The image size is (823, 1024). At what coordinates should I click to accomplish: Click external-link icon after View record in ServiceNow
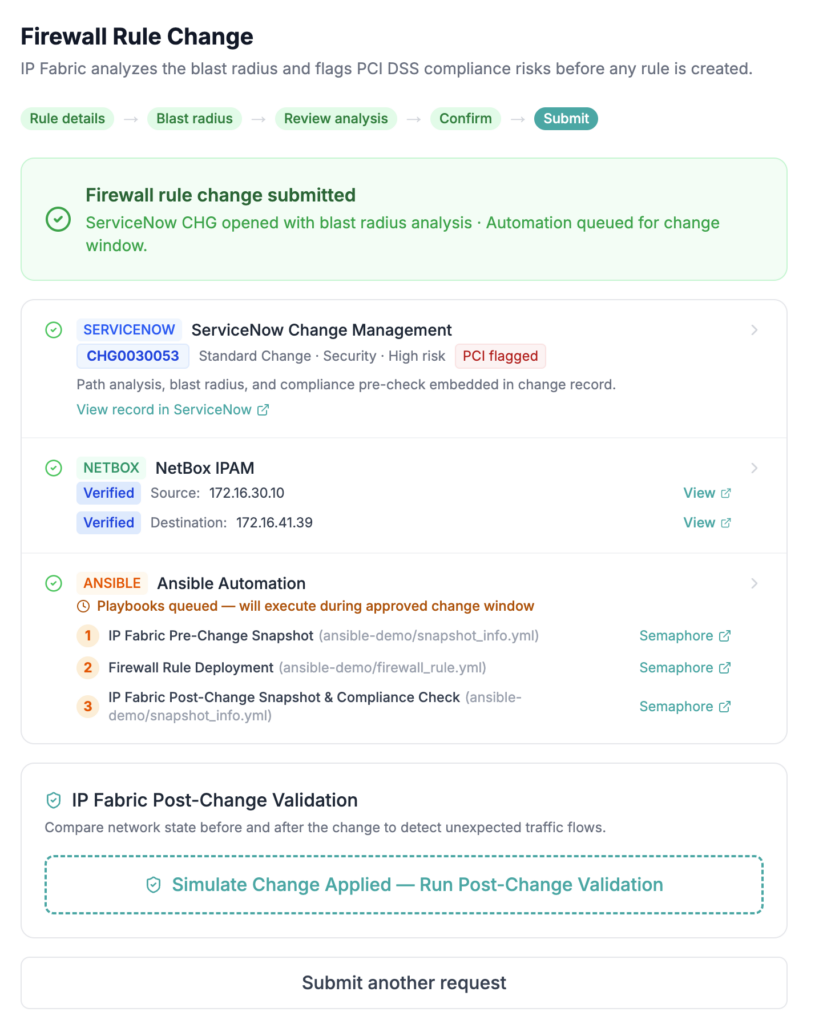pyautogui.click(x=263, y=409)
